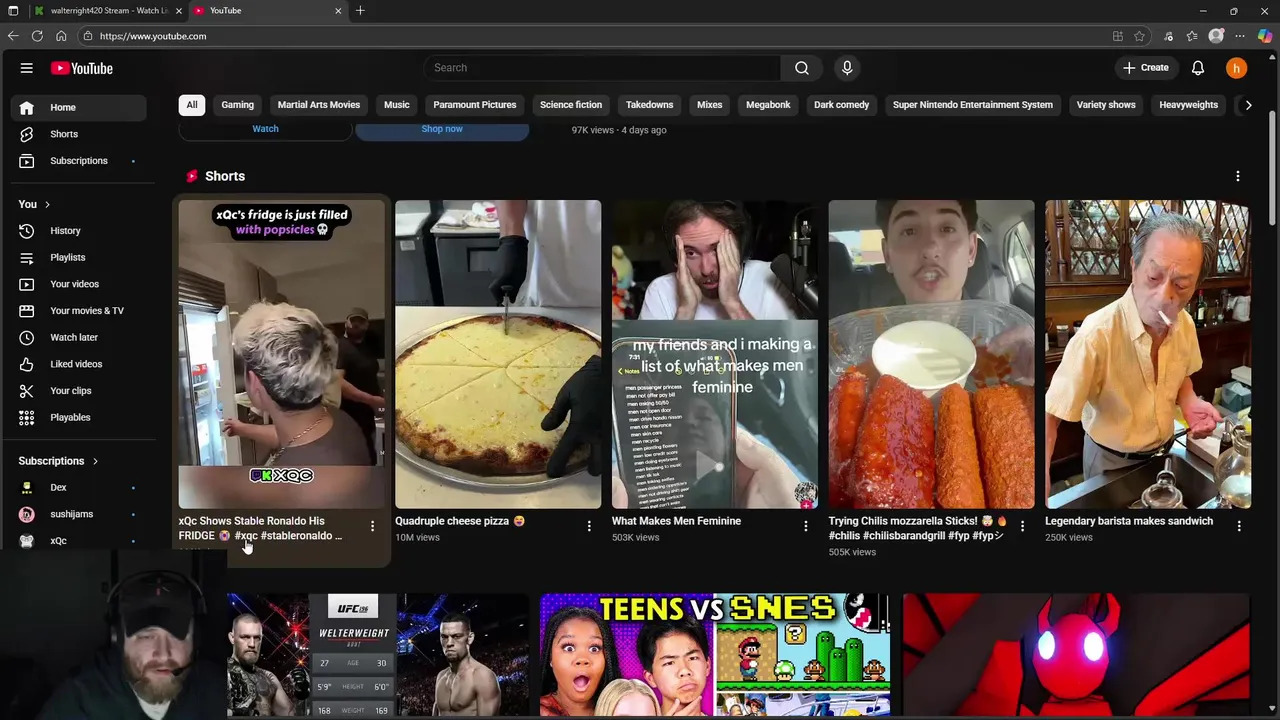Screen dimensions: 1280x720
Task: Open options for What Makes Men Feminine
Action: (806, 526)
